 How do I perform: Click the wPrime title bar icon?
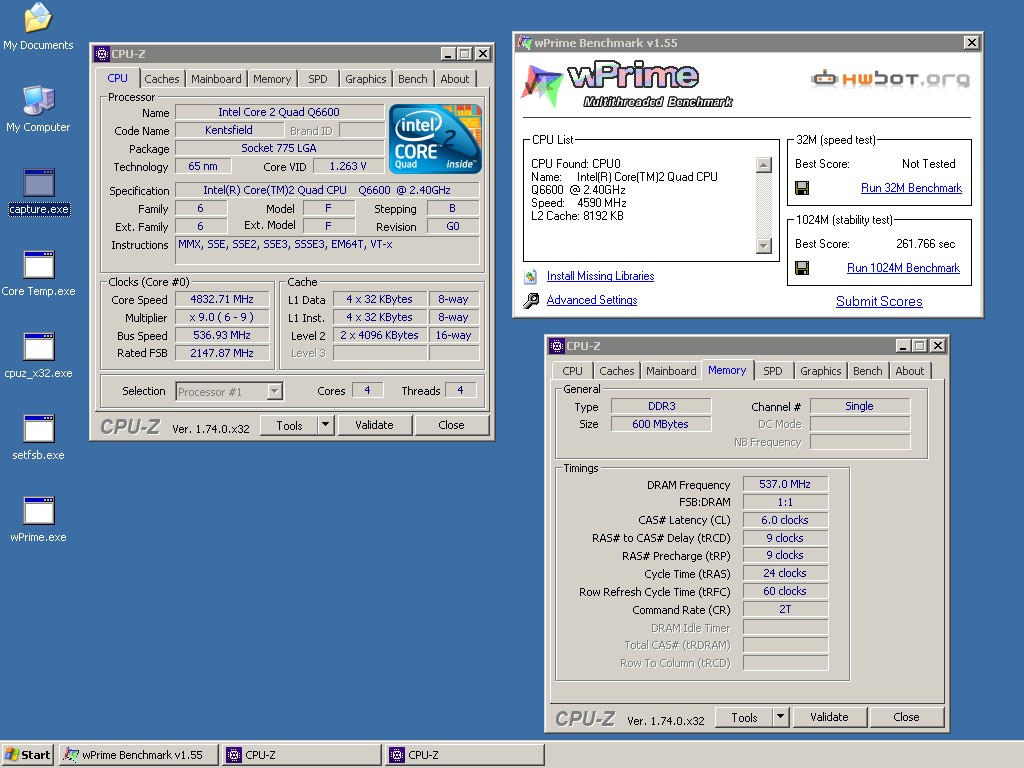pyautogui.click(x=524, y=43)
